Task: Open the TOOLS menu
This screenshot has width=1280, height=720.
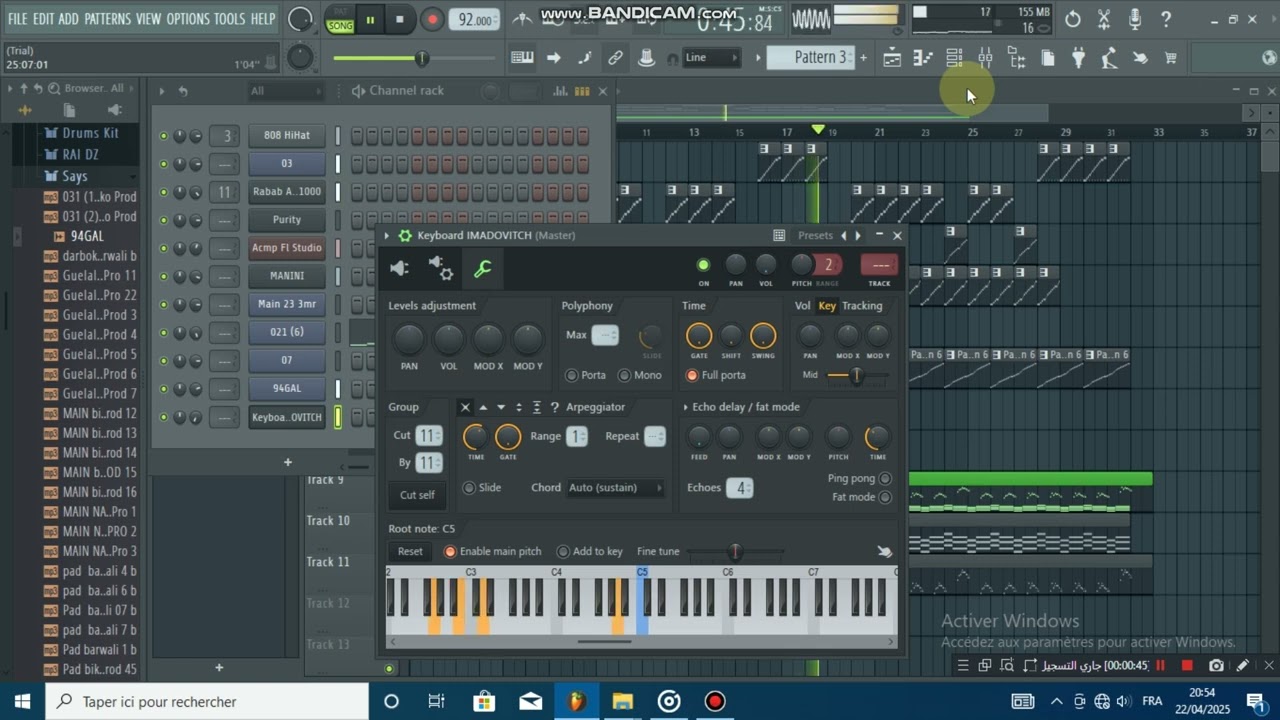Action: 229,19
